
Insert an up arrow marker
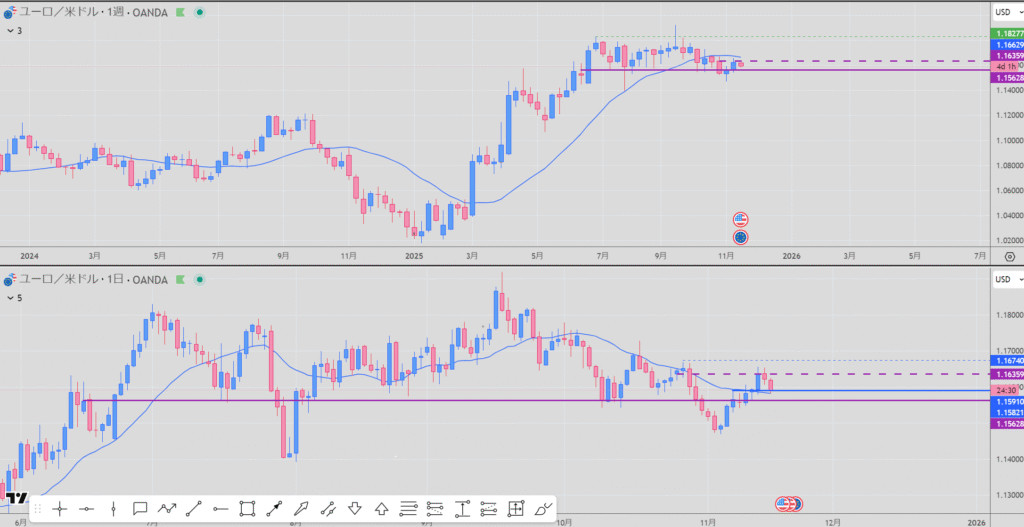381,509
